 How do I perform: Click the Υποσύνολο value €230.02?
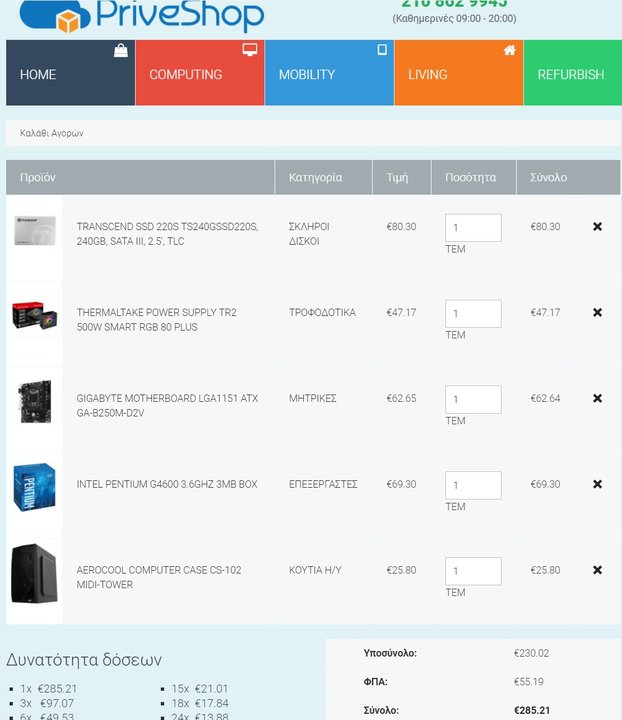(531, 653)
